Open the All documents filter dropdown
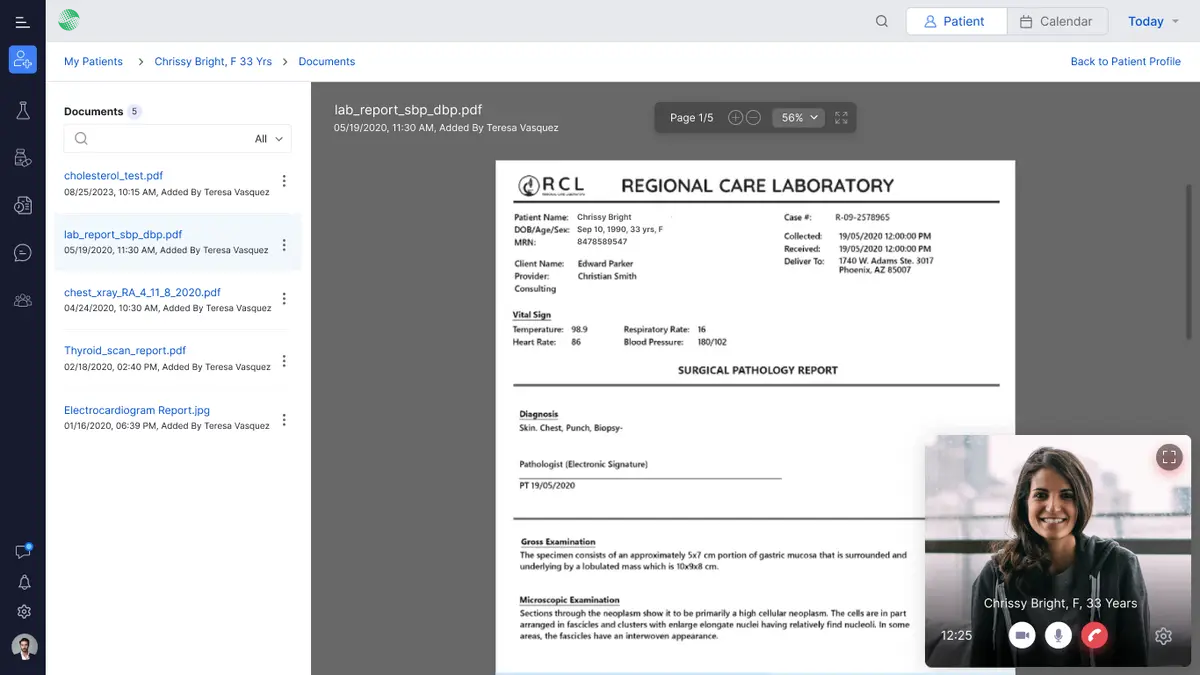This screenshot has height=675, width=1200. point(269,139)
